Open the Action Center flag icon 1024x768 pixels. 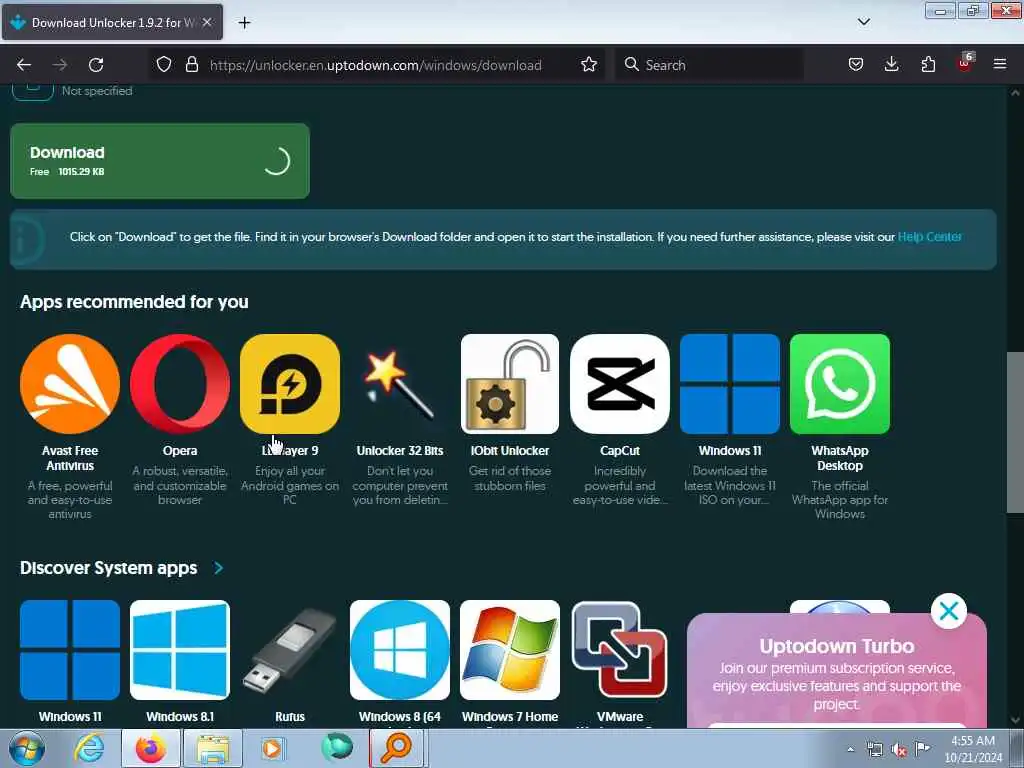[922, 748]
